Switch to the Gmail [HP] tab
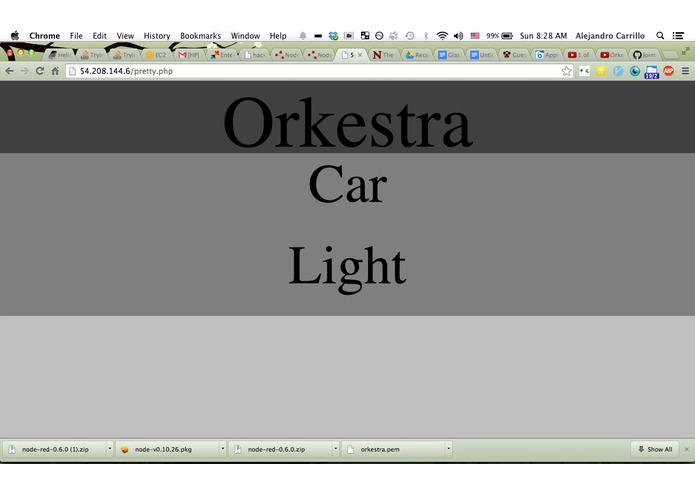 click(189, 55)
